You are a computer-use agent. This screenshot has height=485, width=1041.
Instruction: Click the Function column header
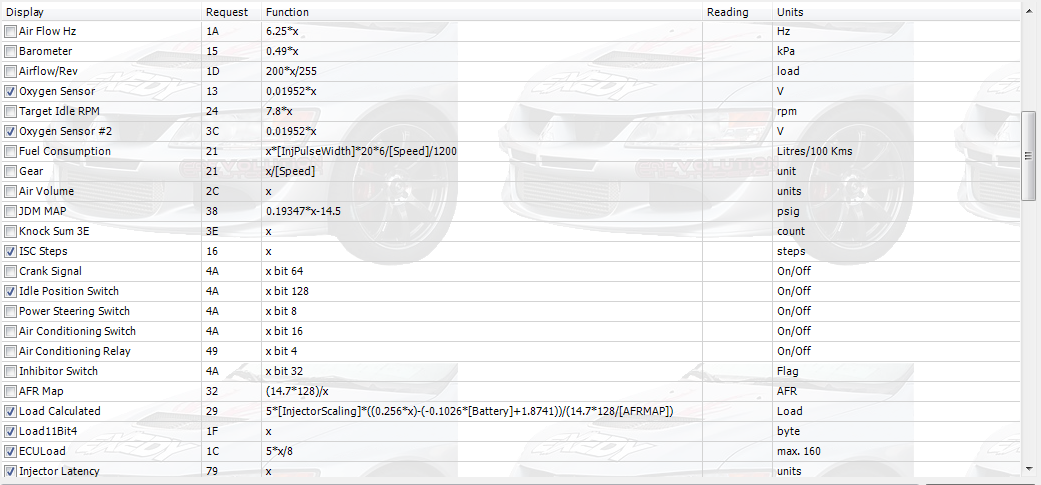click(480, 12)
